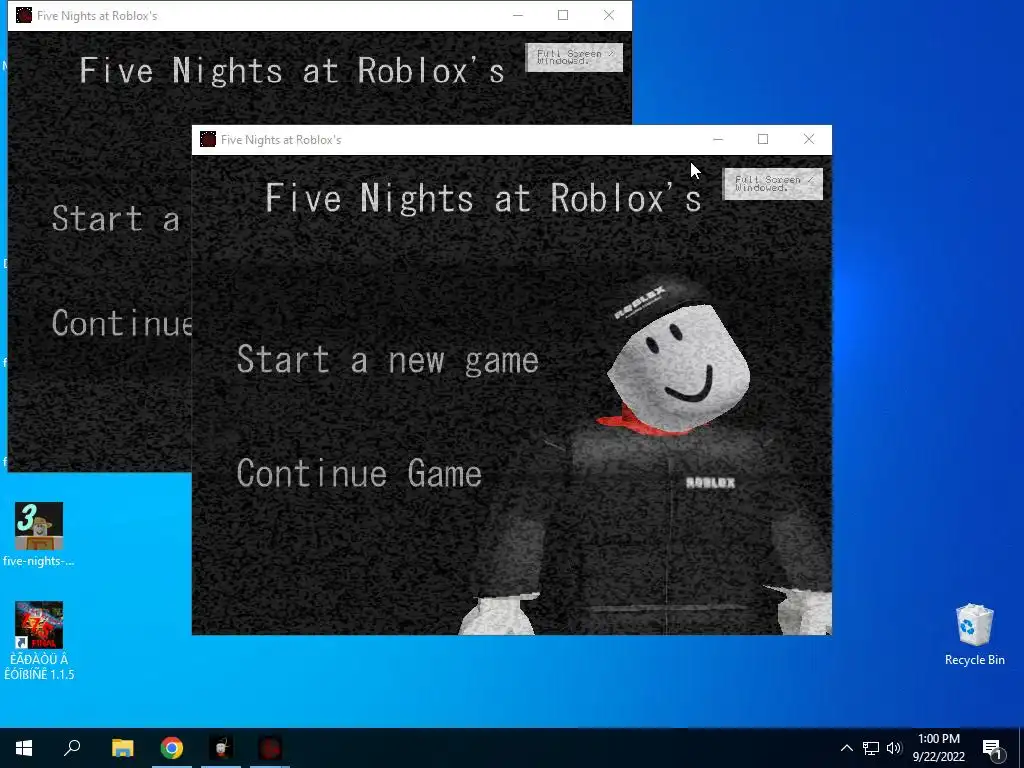Viewport: 1024px width, 768px height.
Task: Select the Recycle Bin desktop icon
Action: point(974,635)
